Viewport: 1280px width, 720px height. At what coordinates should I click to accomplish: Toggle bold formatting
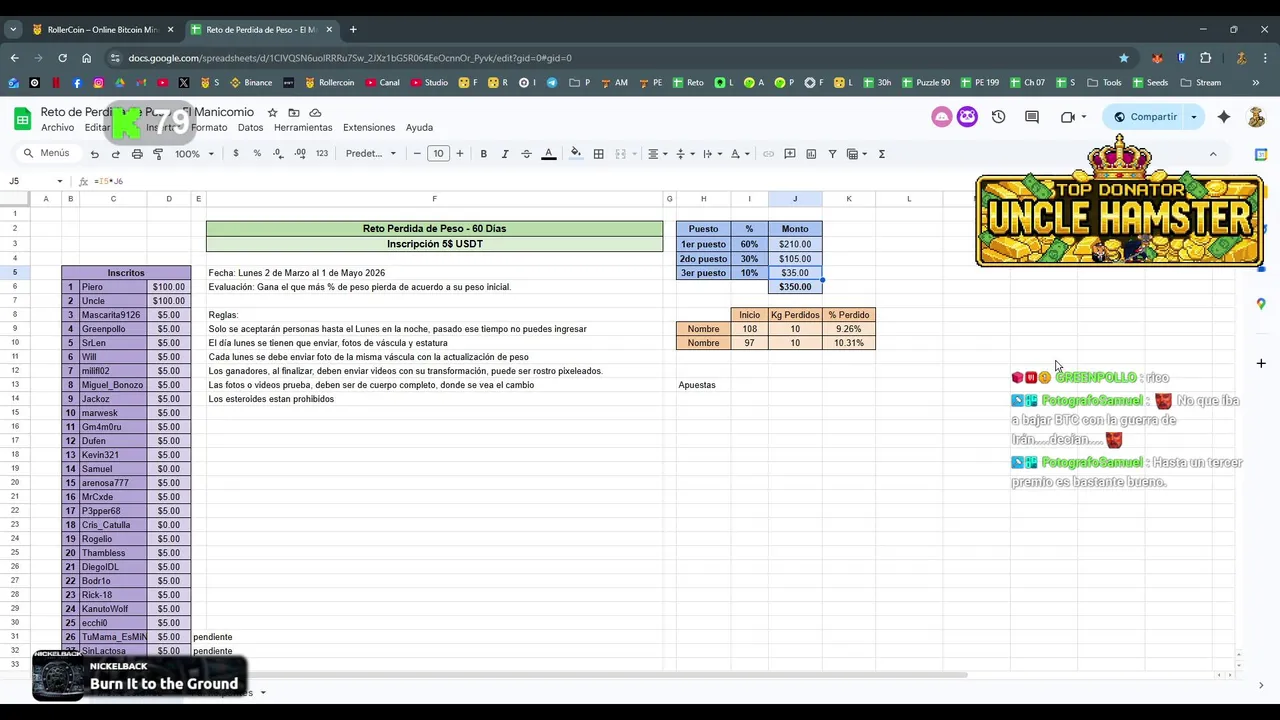[x=484, y=154]
